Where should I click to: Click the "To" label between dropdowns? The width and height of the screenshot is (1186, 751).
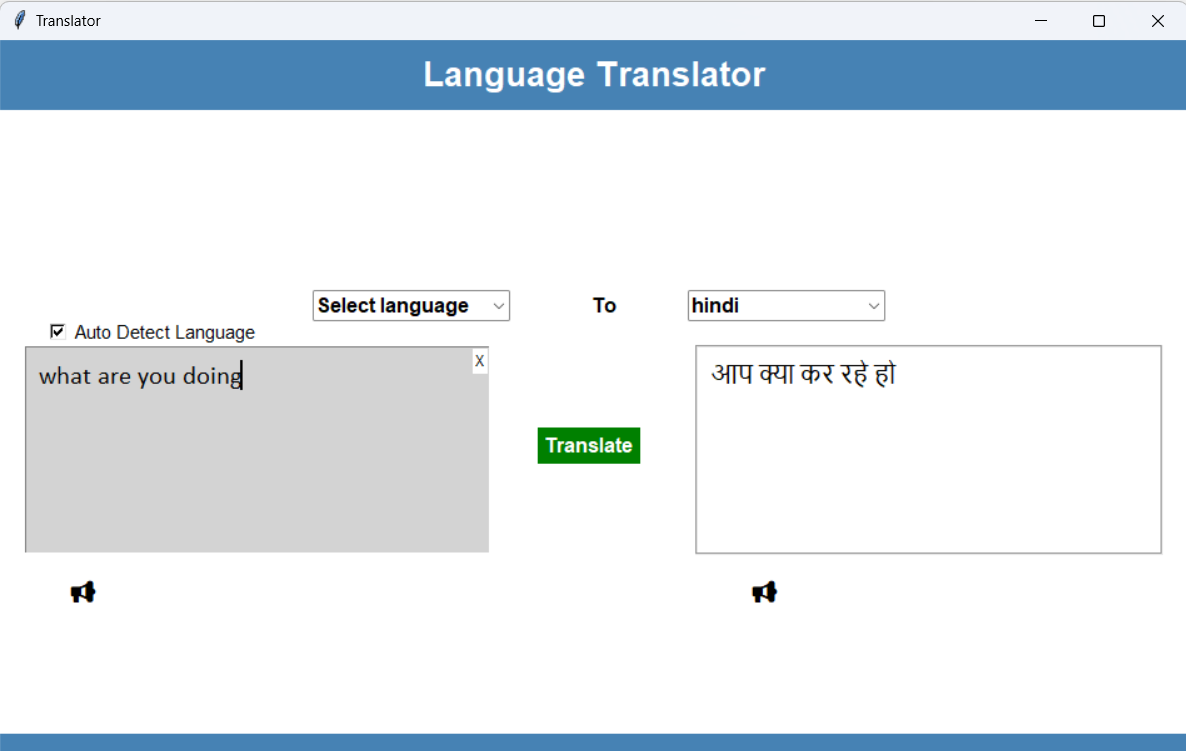[604, 306]
